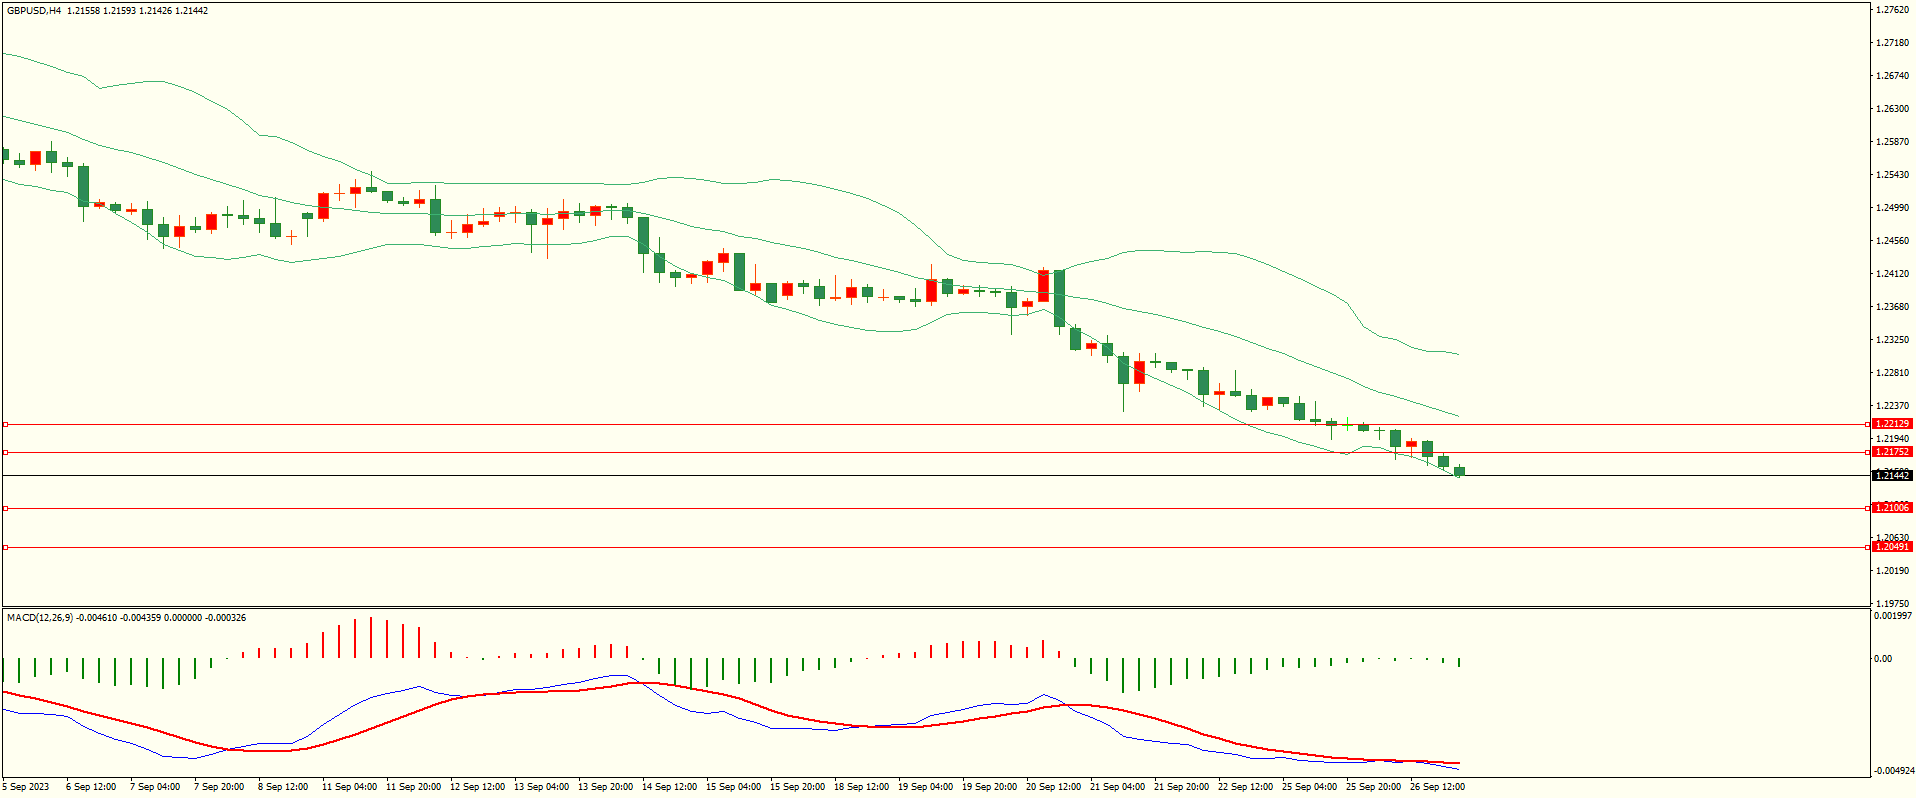Select the red 1.20491 price tag
Image resolution: width=1916 pixels, height=798 pixels.
click(x=1891, y=547)
